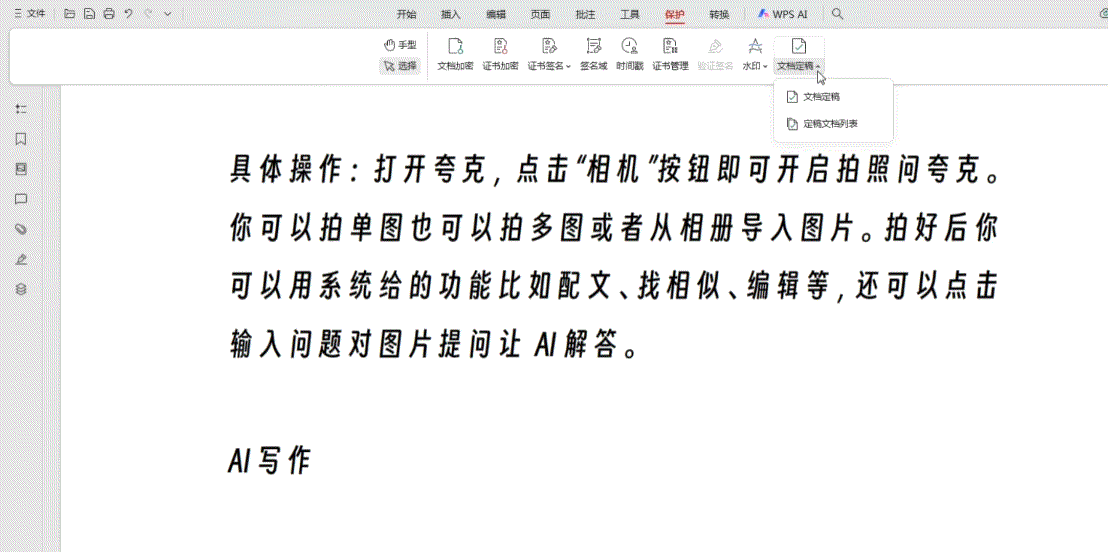Switch to the 批注 ribbon tab
Screen dimensions: 1108x552
point(585,14)
